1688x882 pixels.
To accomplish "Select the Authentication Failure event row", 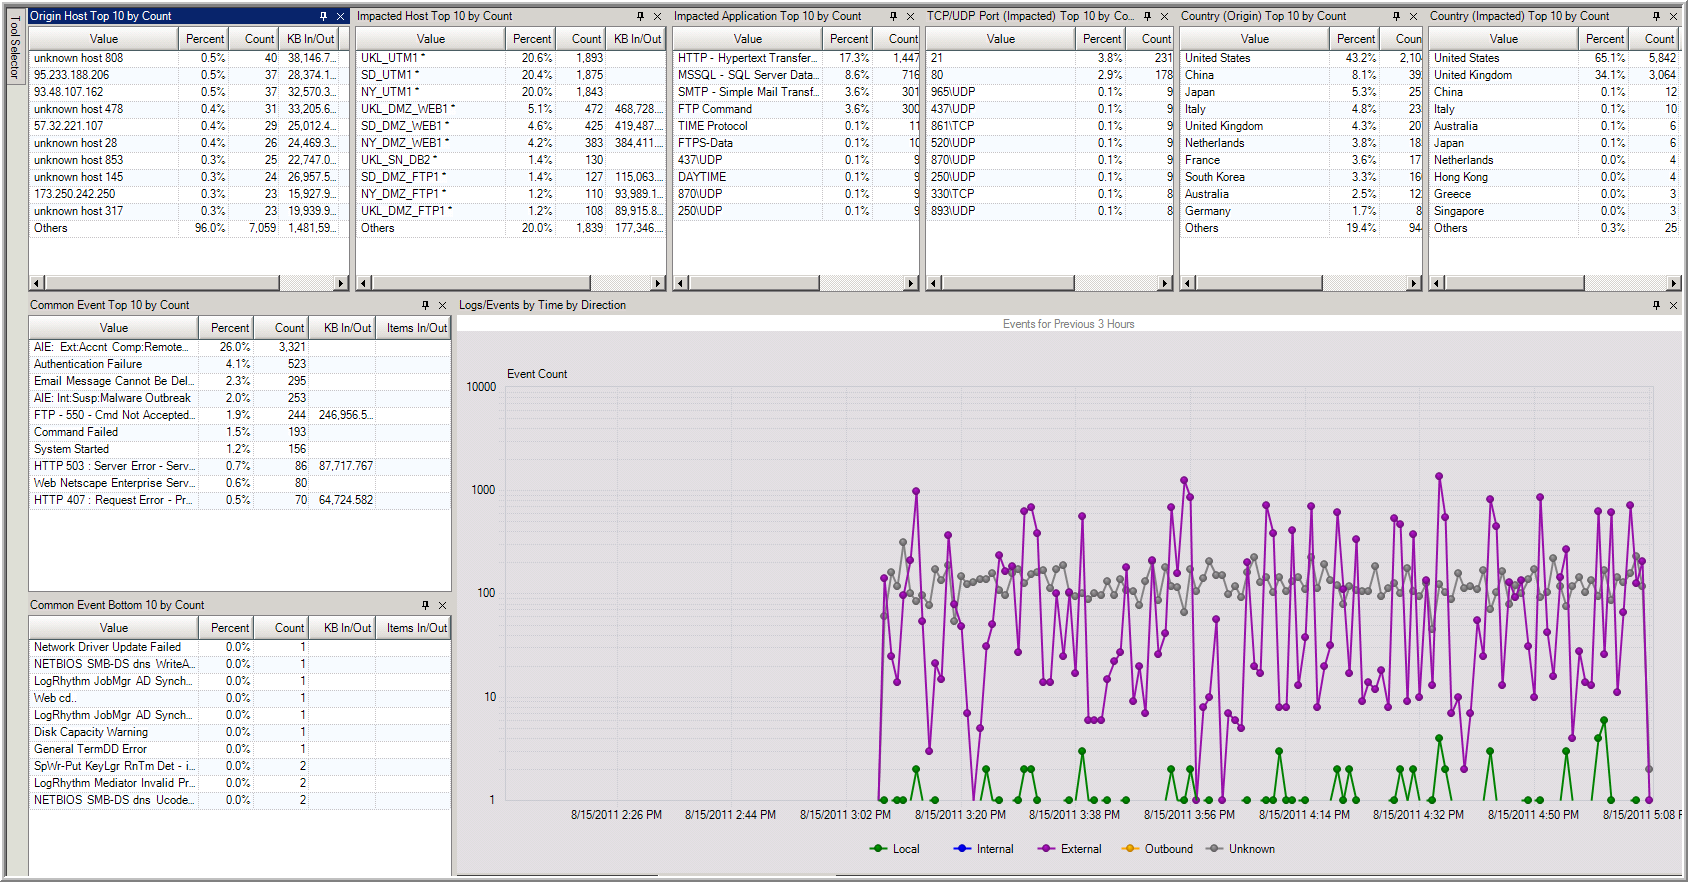I will pyautogui.click(x=88, y=364).
